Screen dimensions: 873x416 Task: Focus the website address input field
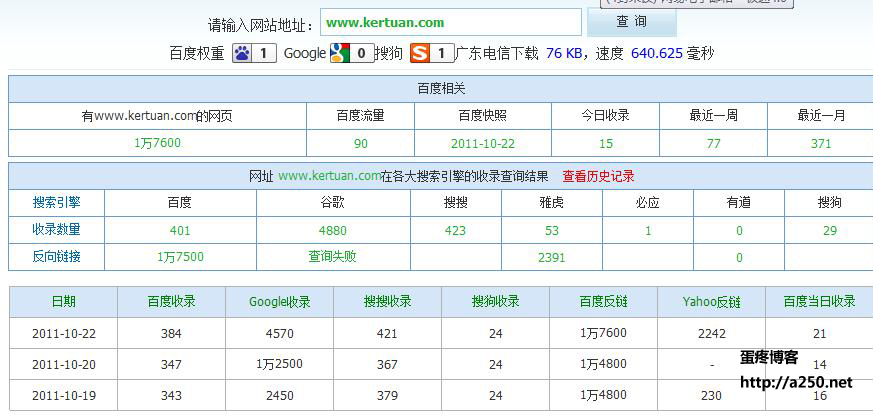[x=451, y=22]
